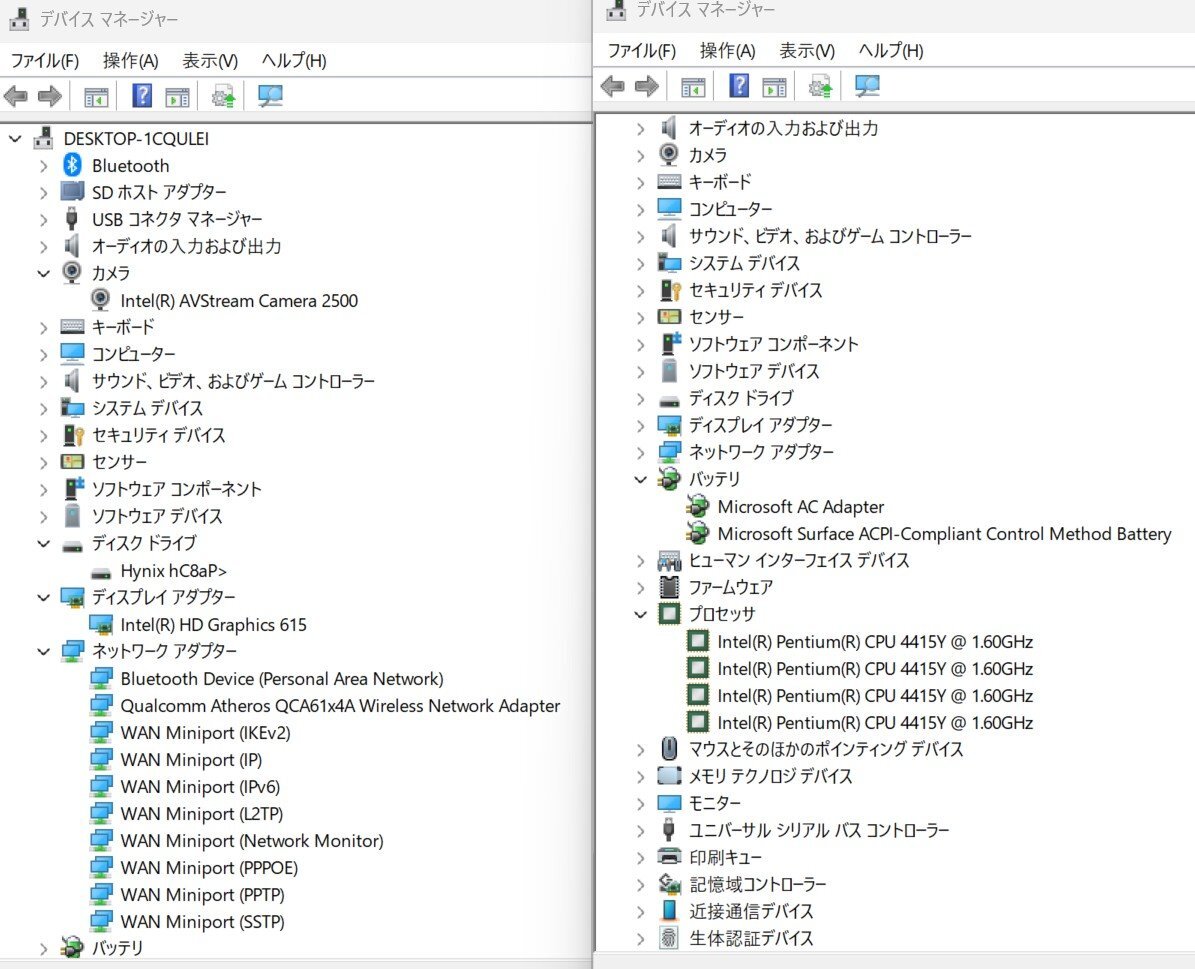Click the Hynix hC8aP> disk drive icon

(x=101, y=573)
